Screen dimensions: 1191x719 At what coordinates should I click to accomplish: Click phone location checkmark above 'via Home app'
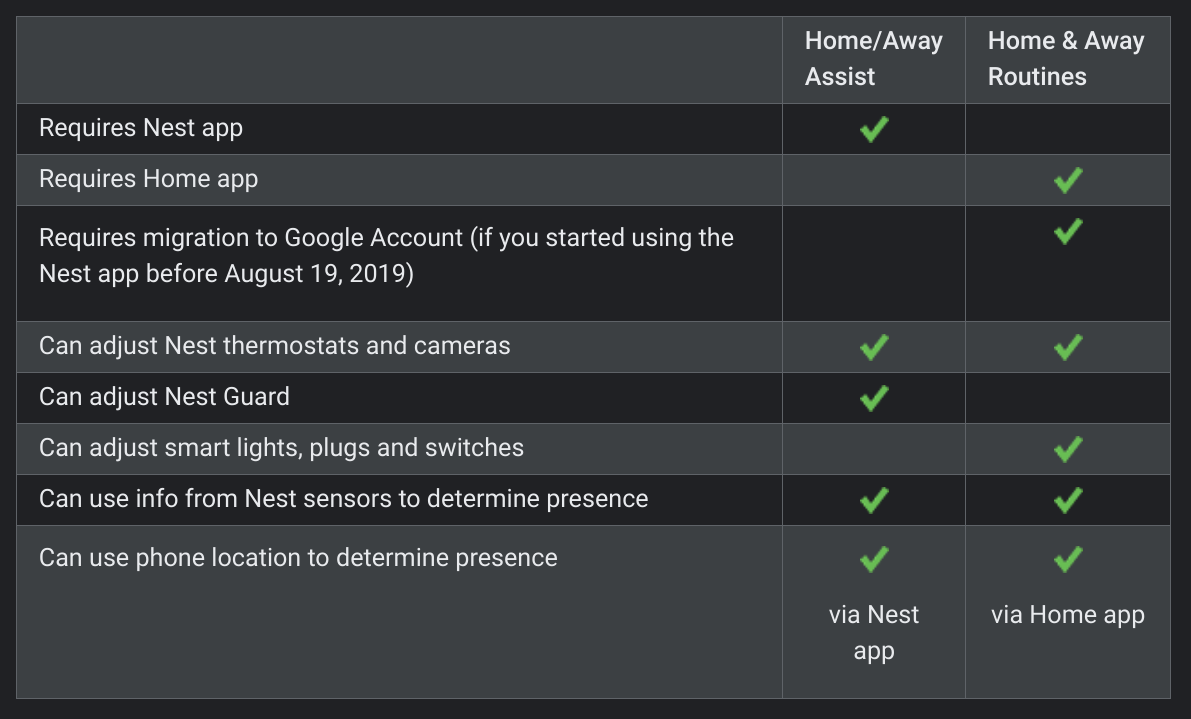(x=1068, y=559)
